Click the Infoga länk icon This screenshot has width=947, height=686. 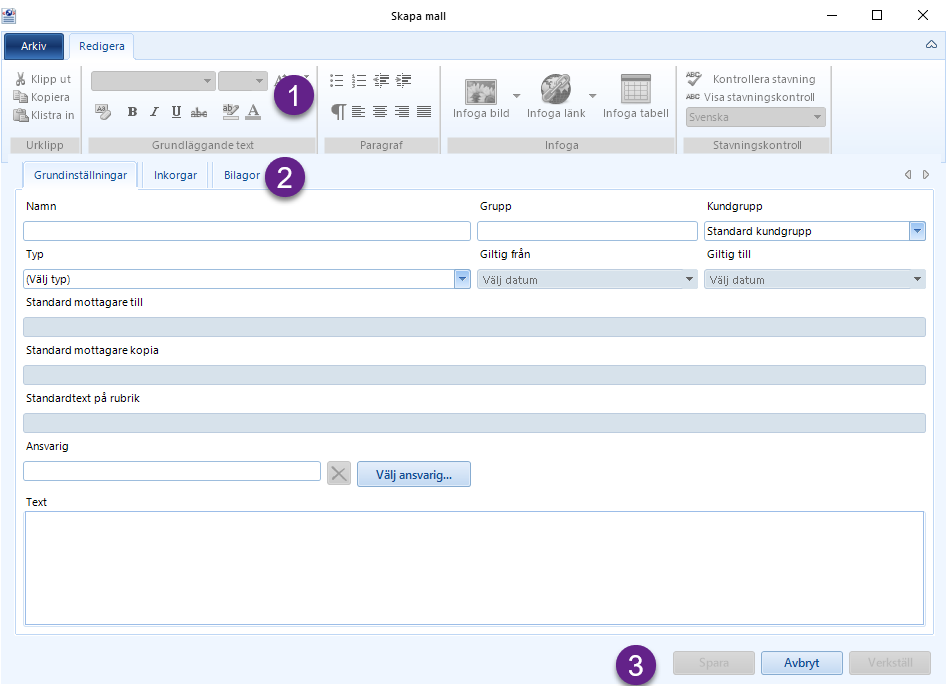(556, 89)
